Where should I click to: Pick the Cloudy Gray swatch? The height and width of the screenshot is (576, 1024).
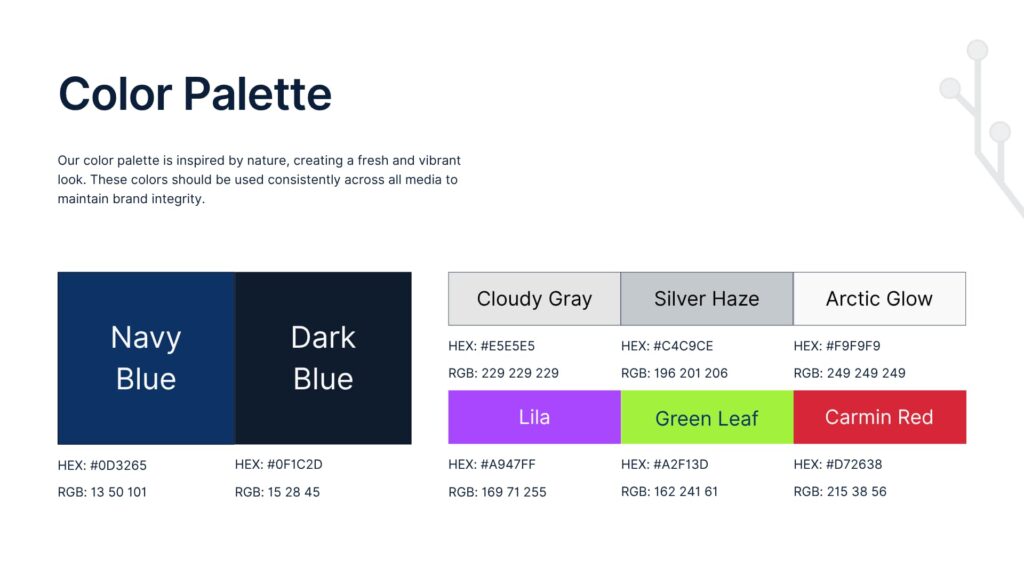(x=534, y=298)
